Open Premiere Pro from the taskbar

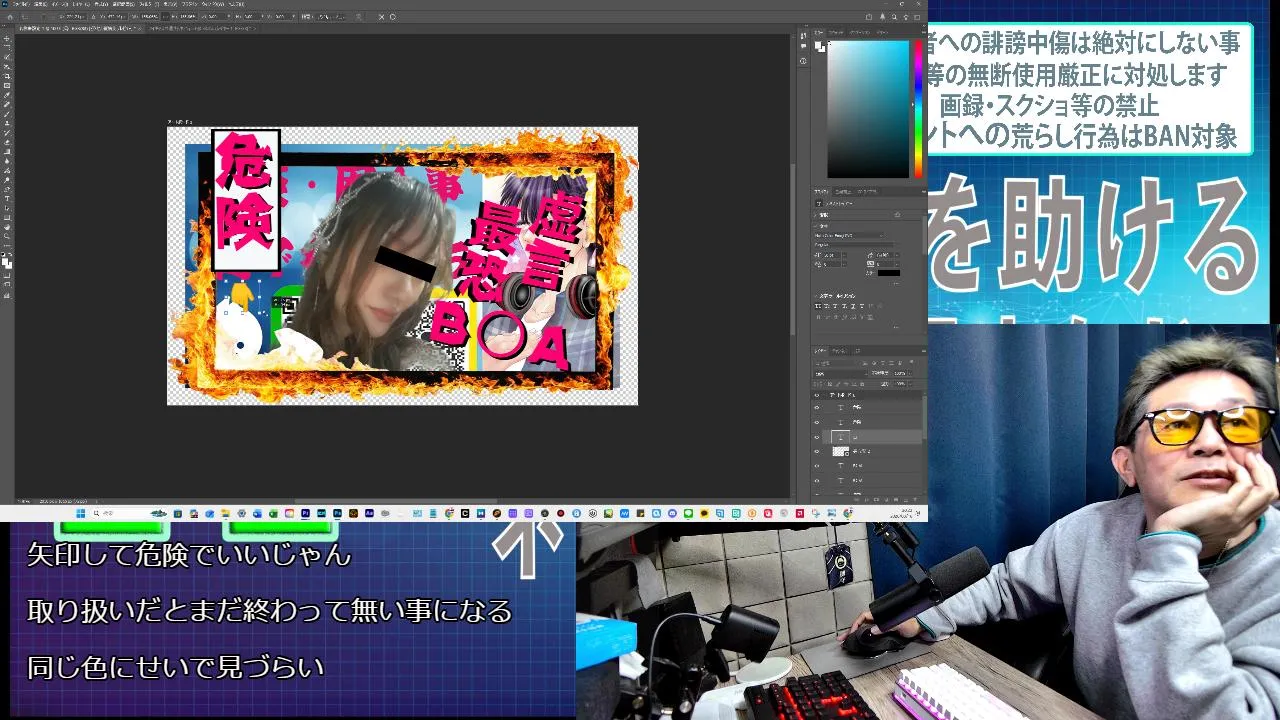point(306,513)
